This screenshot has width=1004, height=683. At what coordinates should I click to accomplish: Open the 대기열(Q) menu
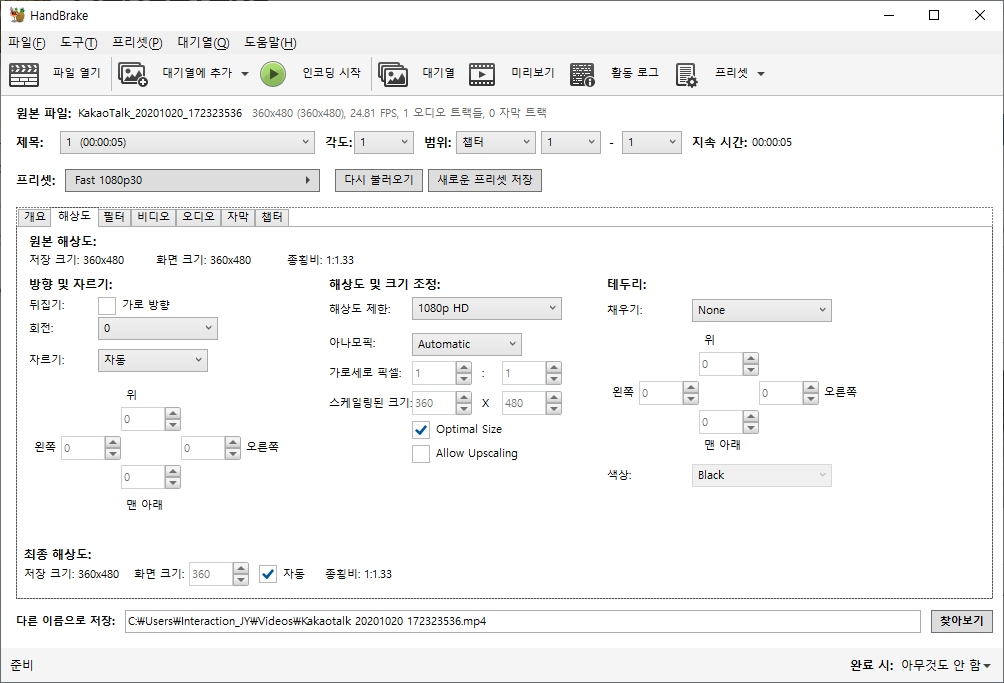(x=203, y=43)
